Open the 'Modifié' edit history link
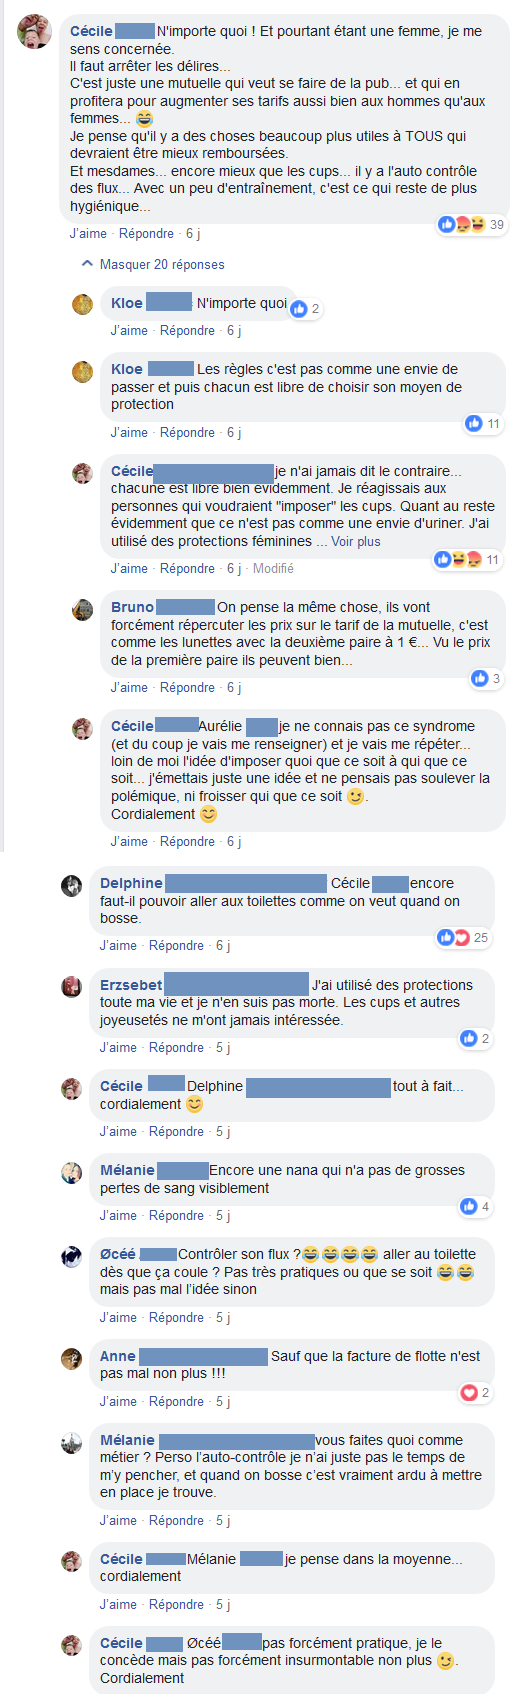This screenshot has height=1706, width=528. [273, 569]
